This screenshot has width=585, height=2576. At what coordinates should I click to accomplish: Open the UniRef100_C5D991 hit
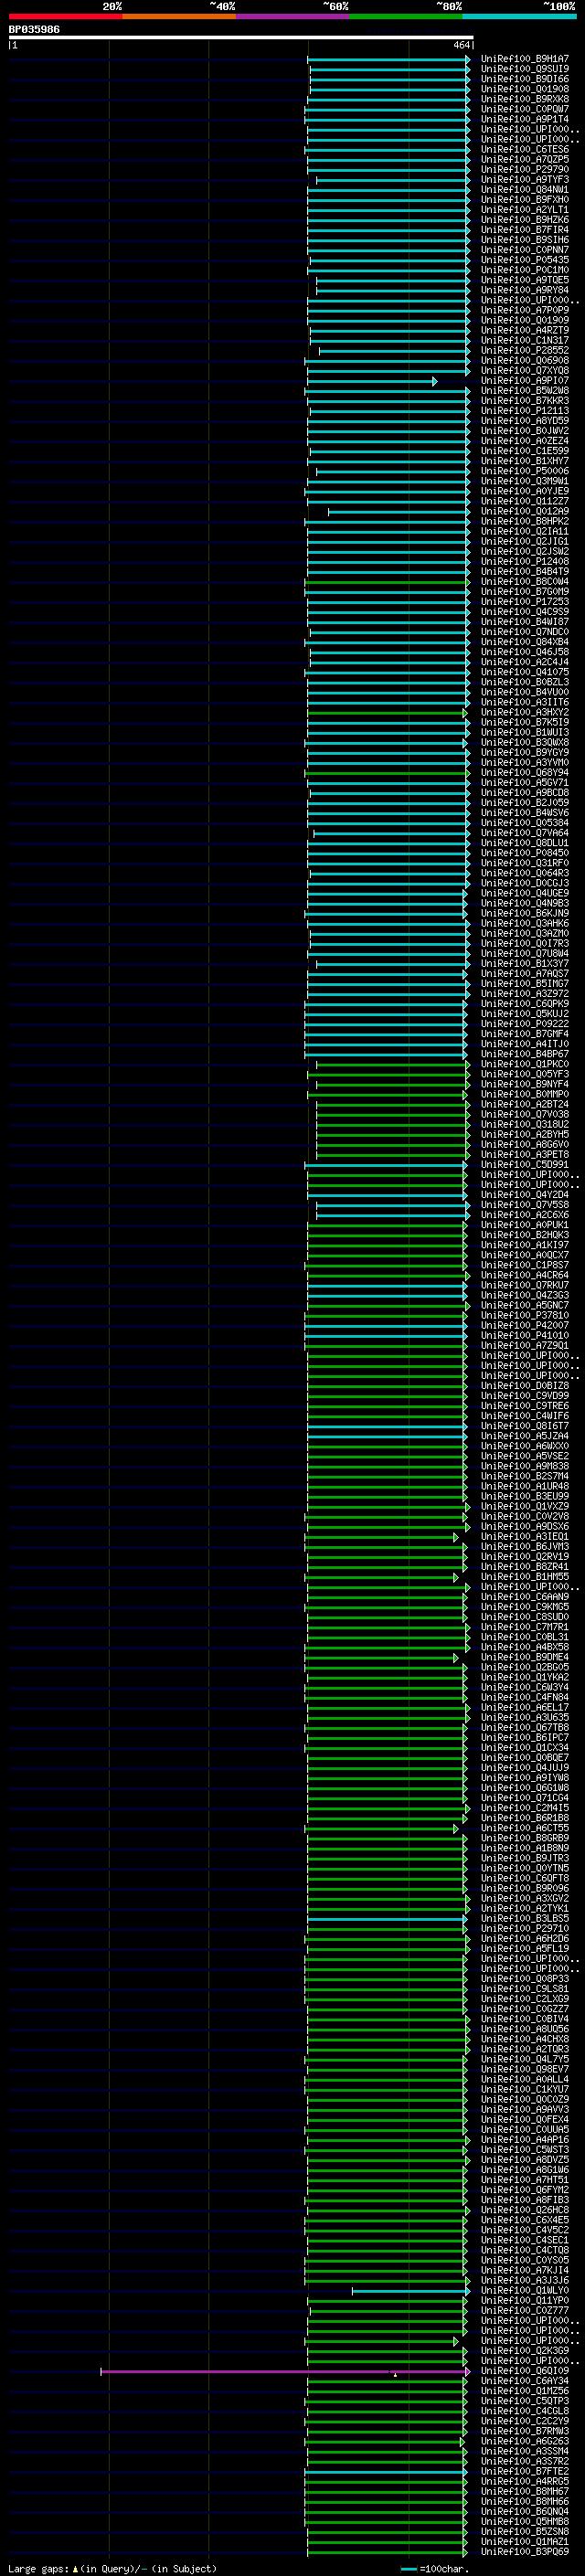click(x=525, y=1165)
